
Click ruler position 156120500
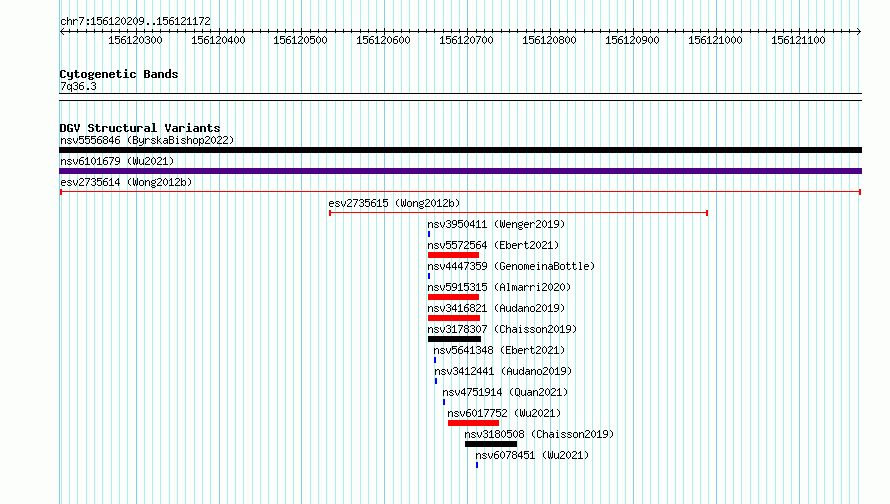300,40
